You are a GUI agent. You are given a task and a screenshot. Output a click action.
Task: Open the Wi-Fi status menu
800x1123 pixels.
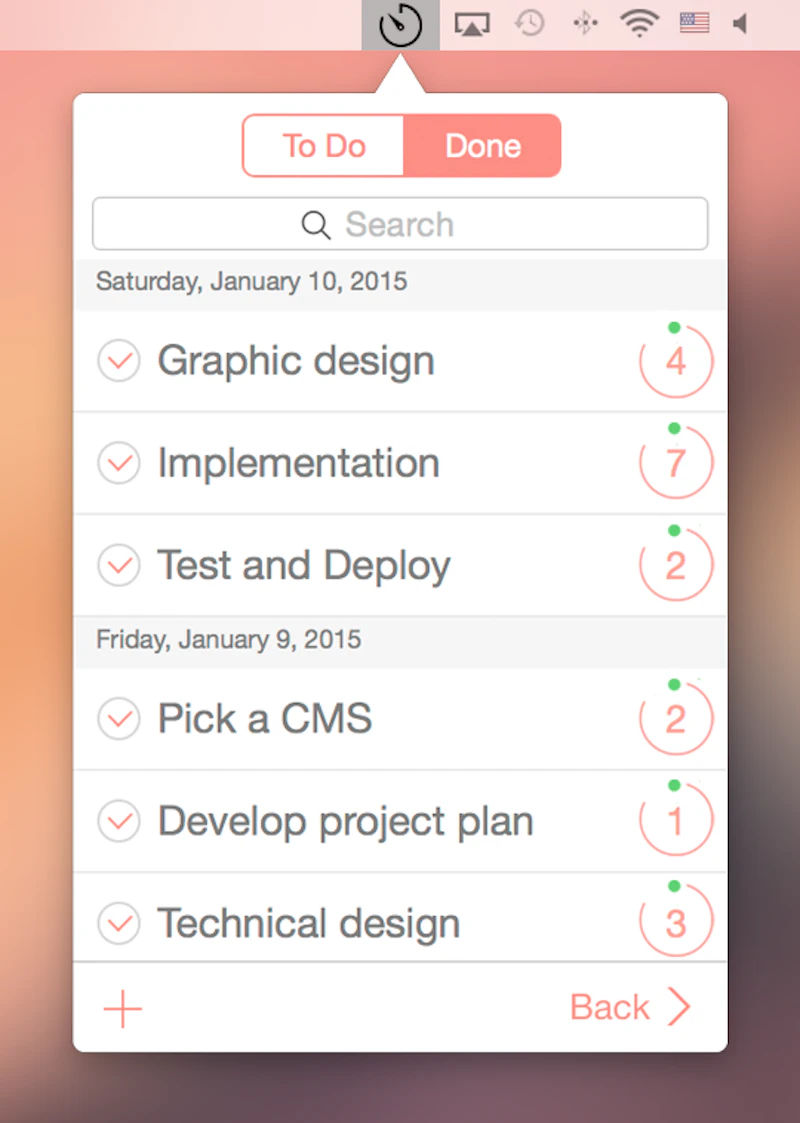pyautogui.click(x=638, y=23)
